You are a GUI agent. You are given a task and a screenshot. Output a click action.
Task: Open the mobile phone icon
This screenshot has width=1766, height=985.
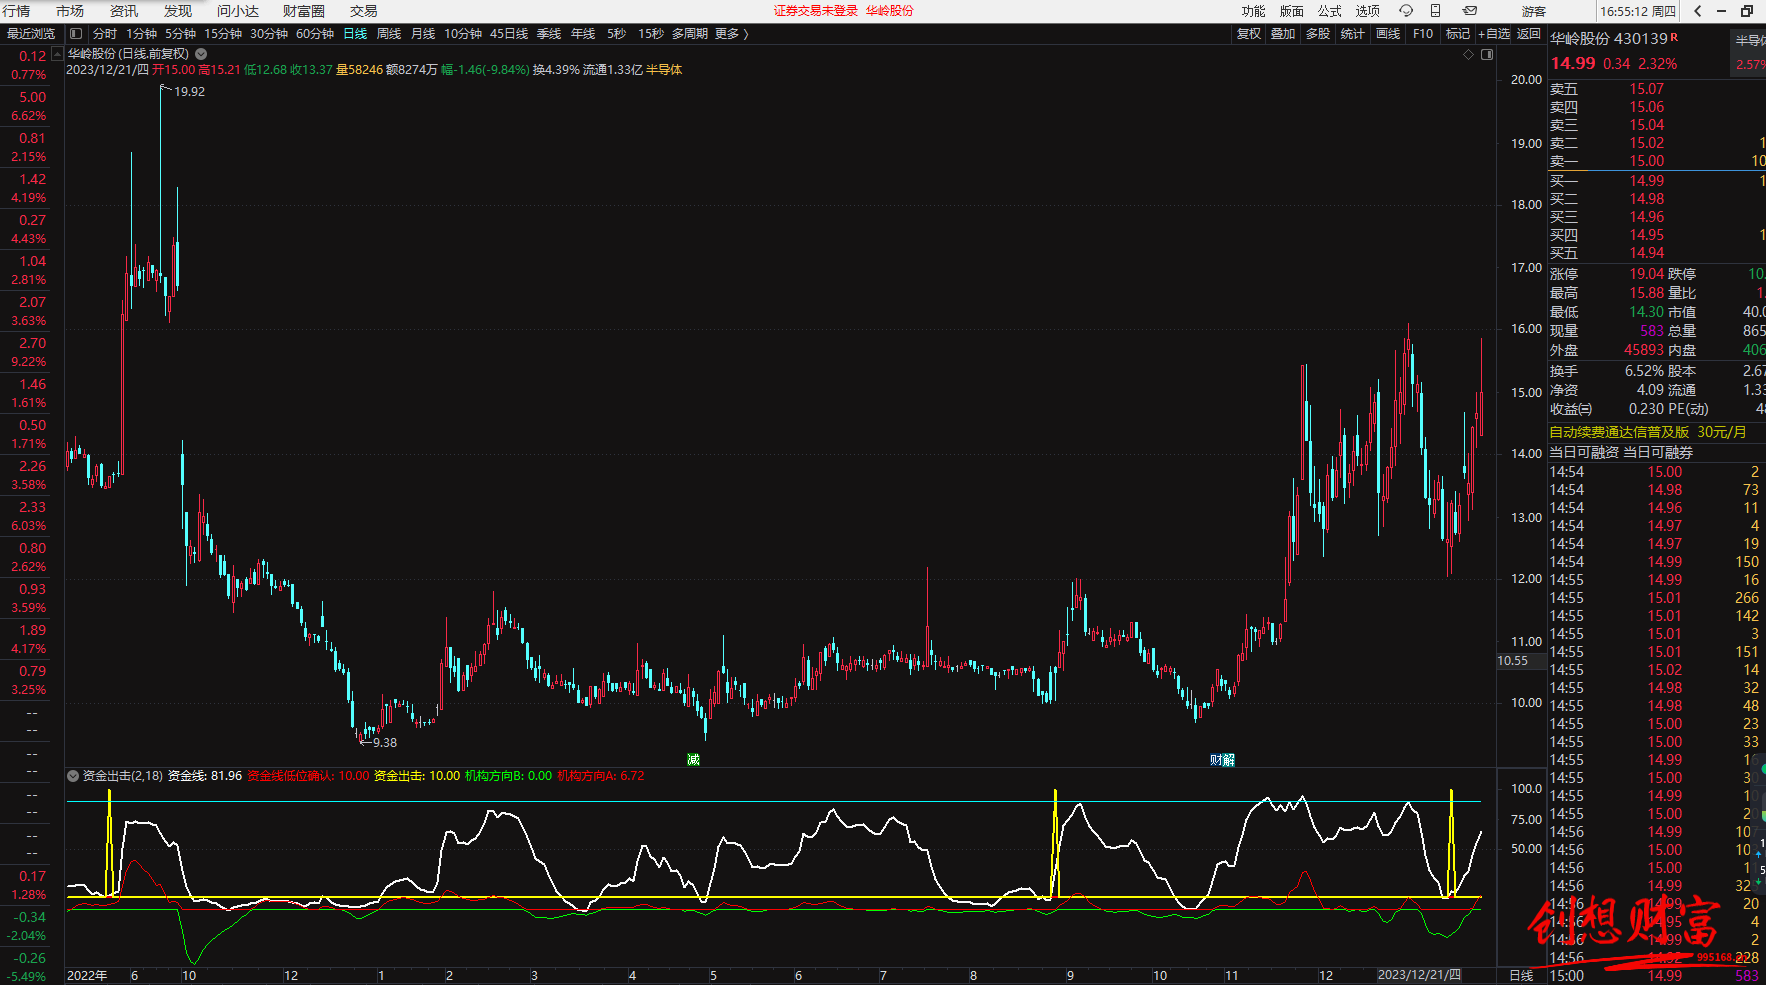coord(1436,11)
